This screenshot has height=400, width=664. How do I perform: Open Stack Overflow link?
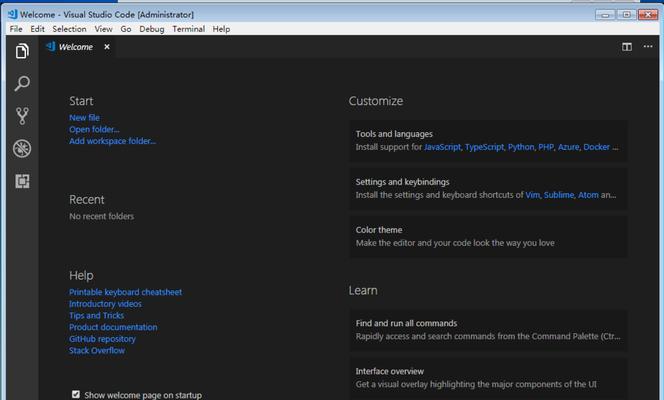click(97, 350)
